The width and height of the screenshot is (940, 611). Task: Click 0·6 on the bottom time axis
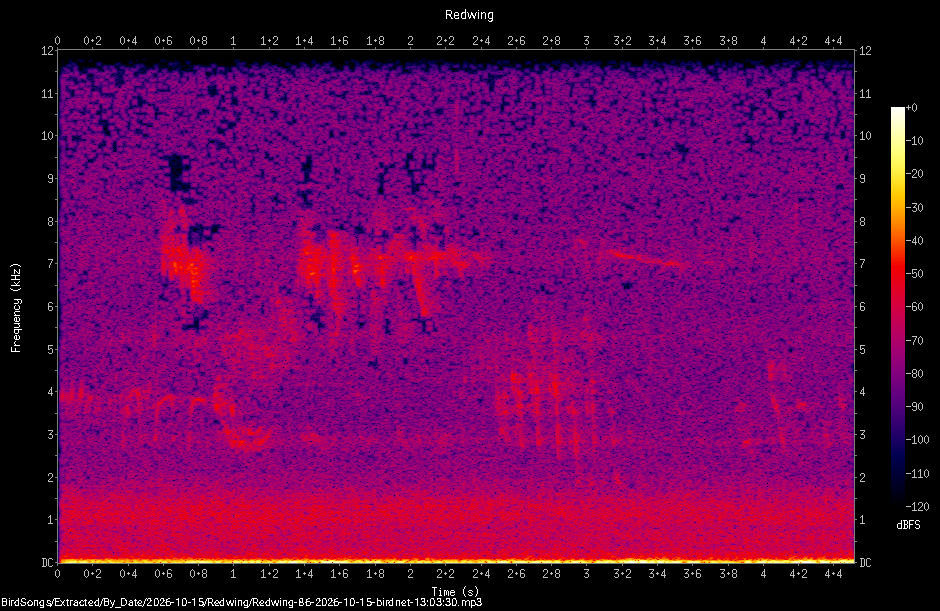click(x=163, y=574)
